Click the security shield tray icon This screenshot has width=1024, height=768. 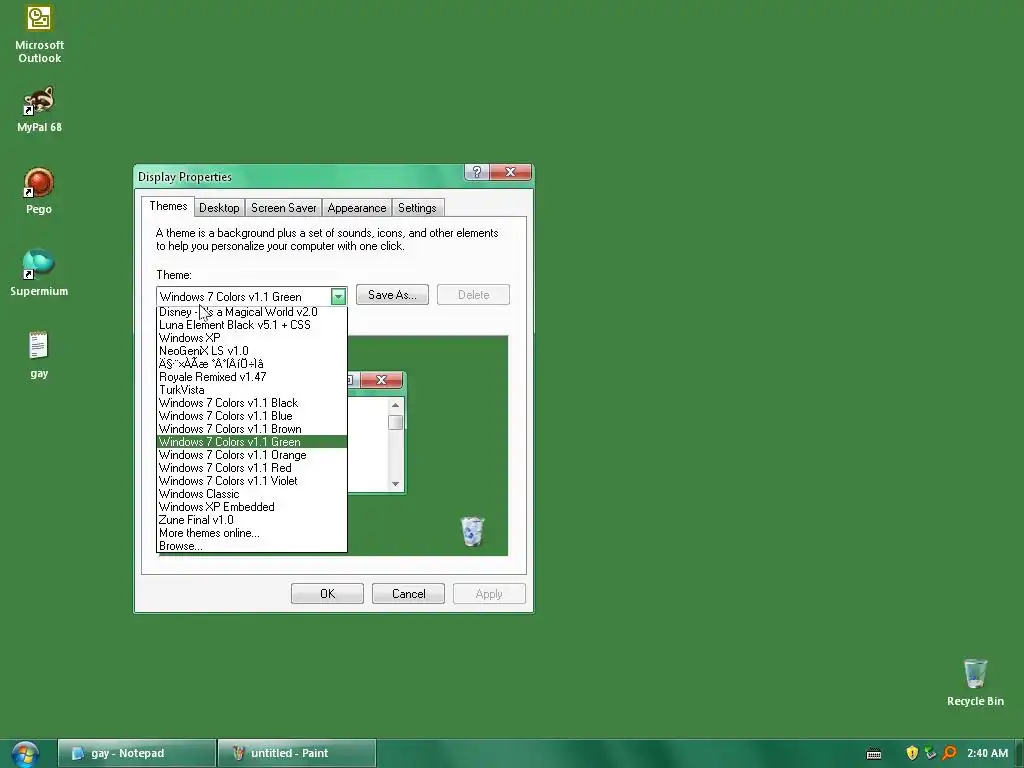912,753
